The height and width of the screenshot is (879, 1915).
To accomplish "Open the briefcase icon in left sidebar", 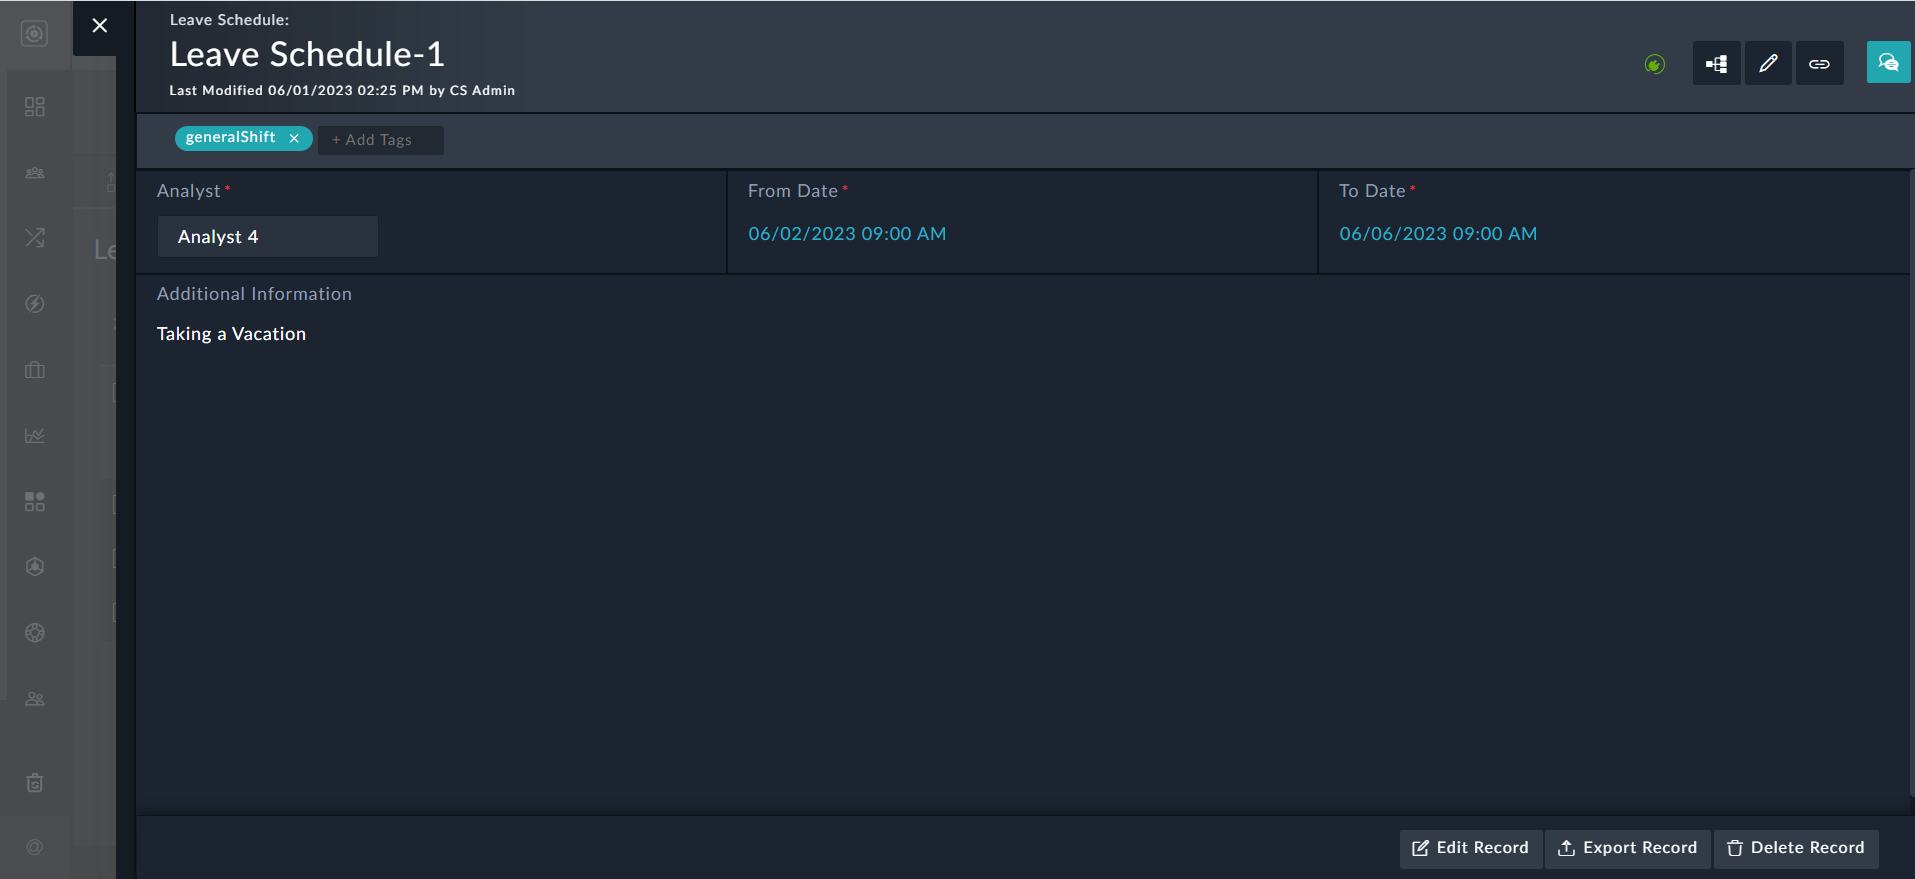I will click(x=35, y=370).
